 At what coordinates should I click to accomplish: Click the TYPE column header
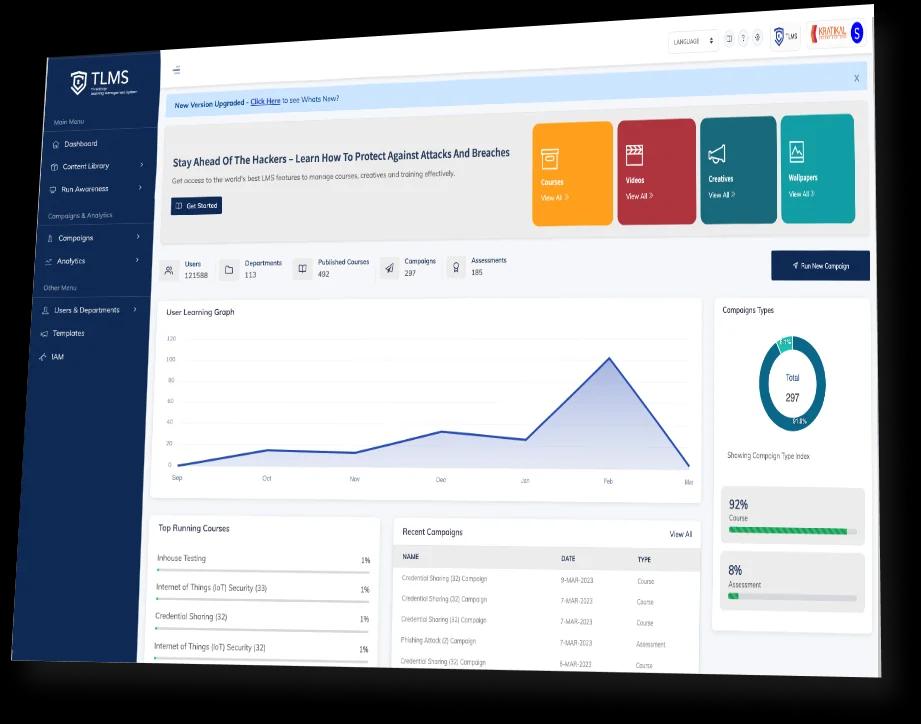(x=644, y=560)
